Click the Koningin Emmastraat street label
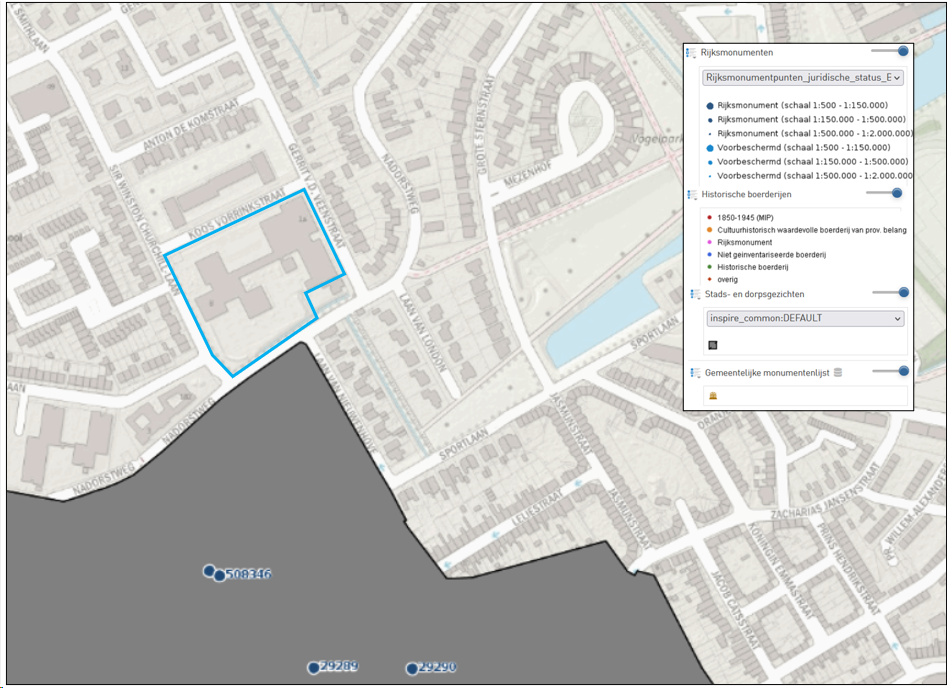The height and width of the screenshot is (688, 947). tap(782, 570)
